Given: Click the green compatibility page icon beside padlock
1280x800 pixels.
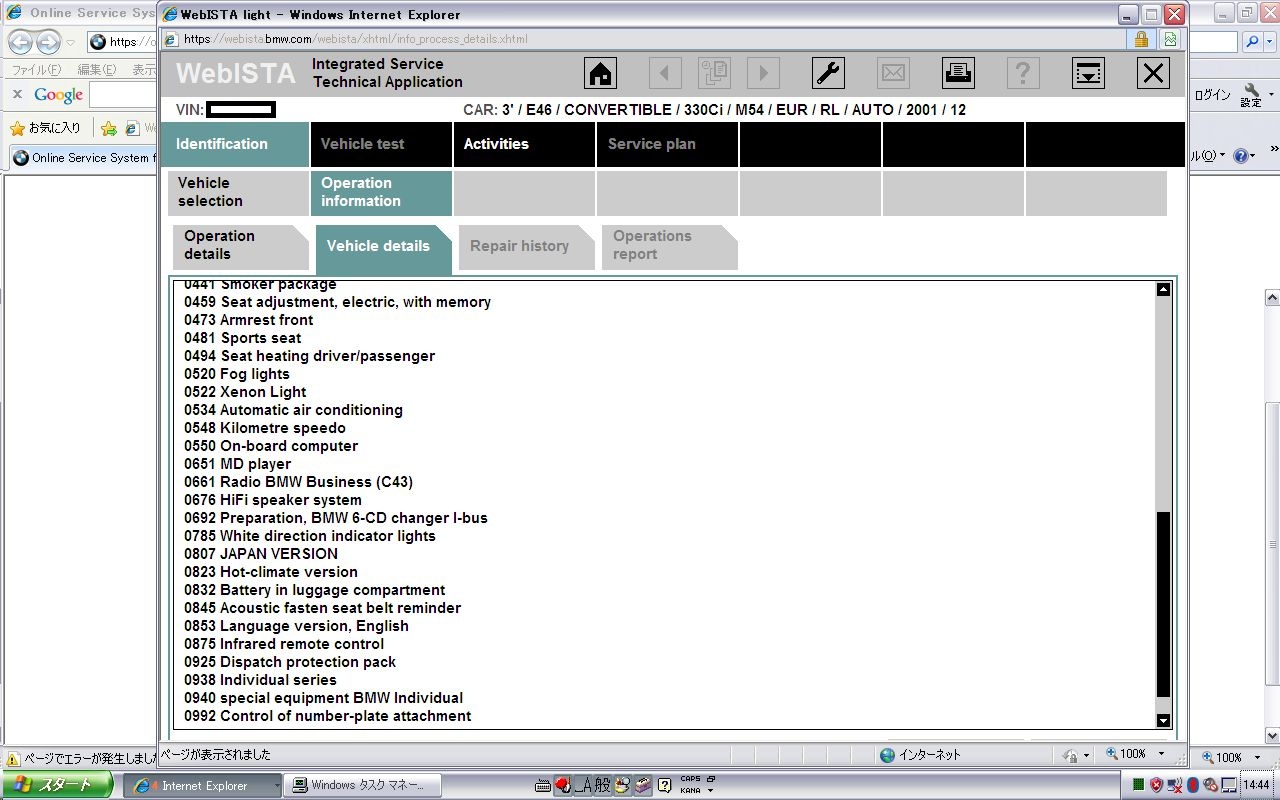Looking at the screenshot, I should 1170,39.
